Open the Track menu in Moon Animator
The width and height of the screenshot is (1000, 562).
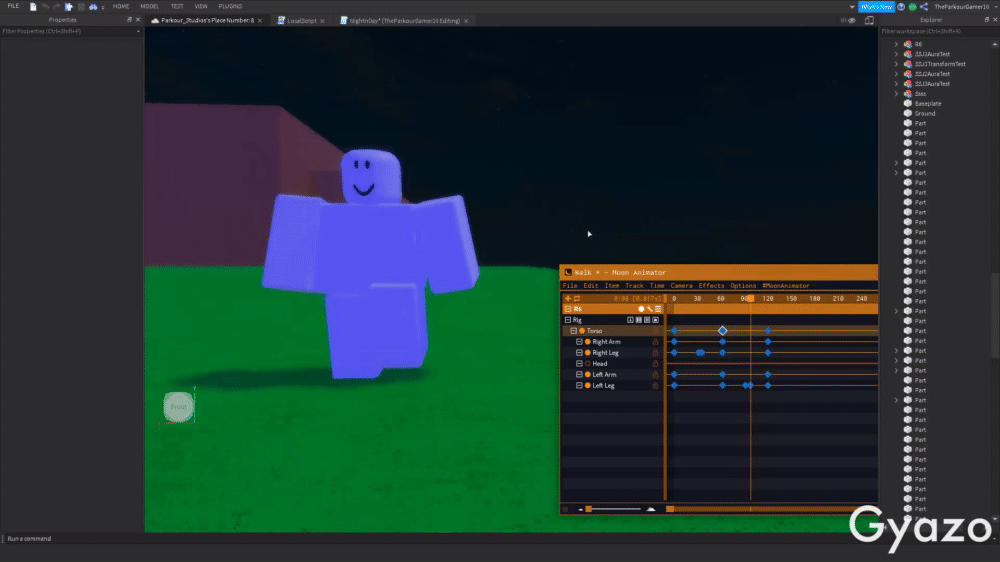pyautogui.click(x=634, y=286)
